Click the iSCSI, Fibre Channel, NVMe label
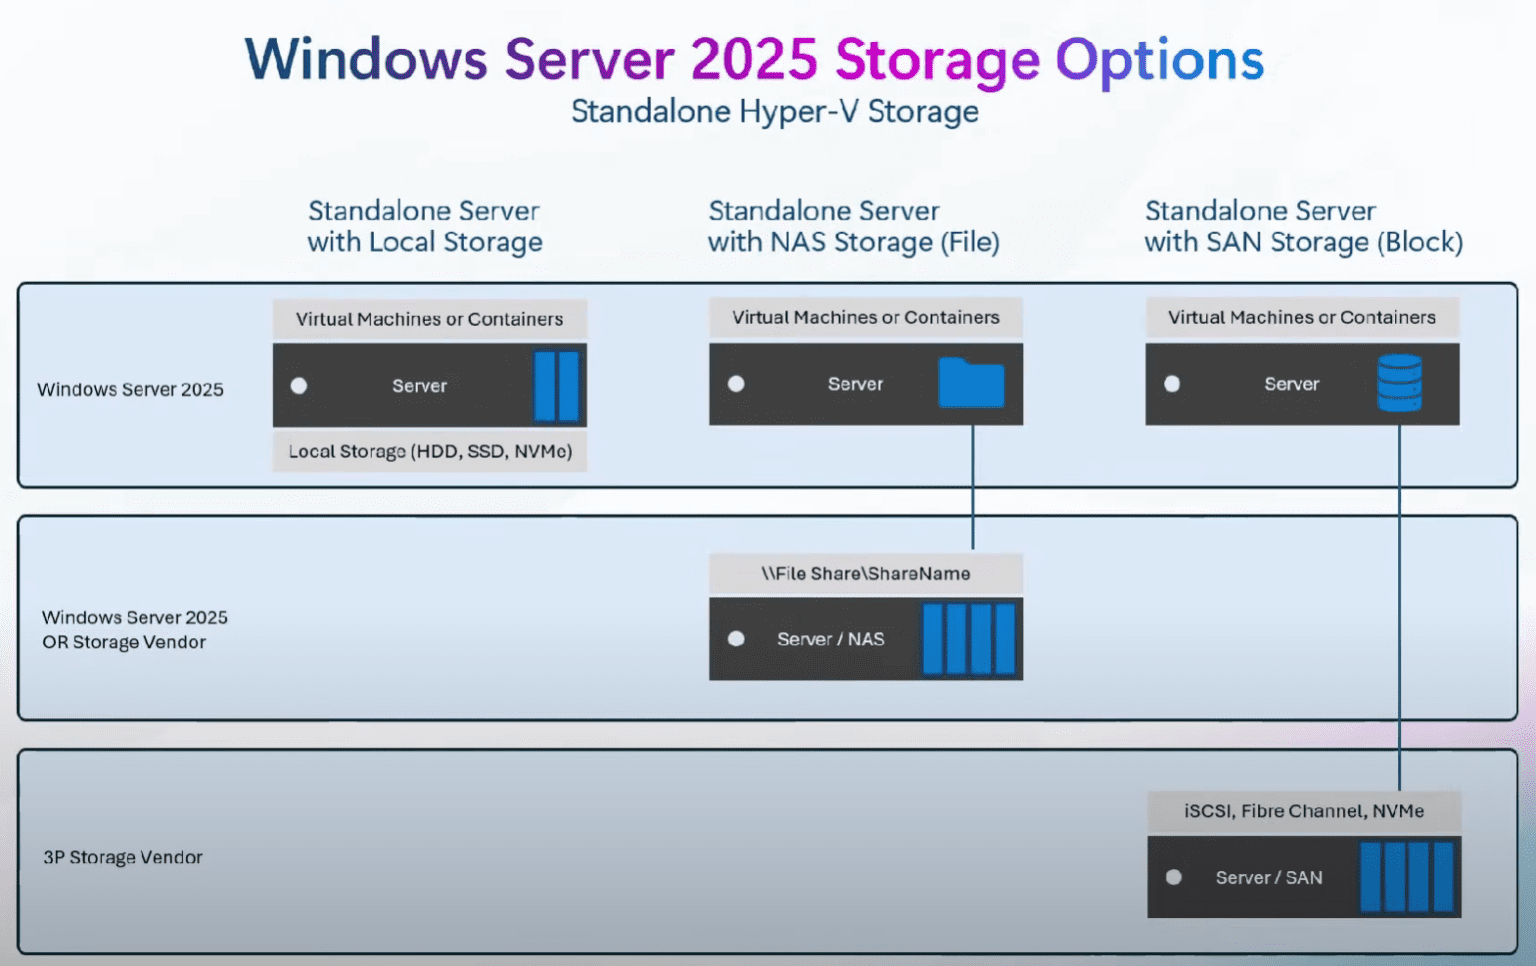 [1303, 811]
